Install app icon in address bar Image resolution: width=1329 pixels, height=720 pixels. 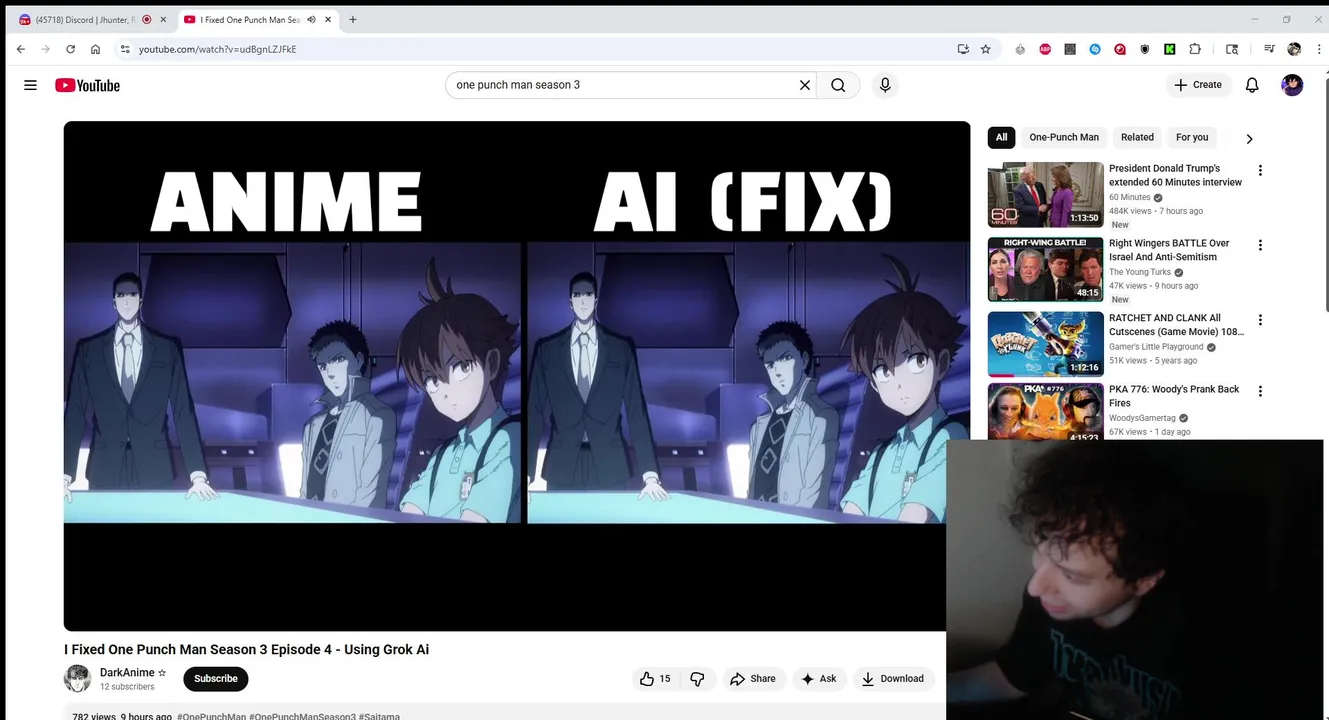[x=963, y=49]
